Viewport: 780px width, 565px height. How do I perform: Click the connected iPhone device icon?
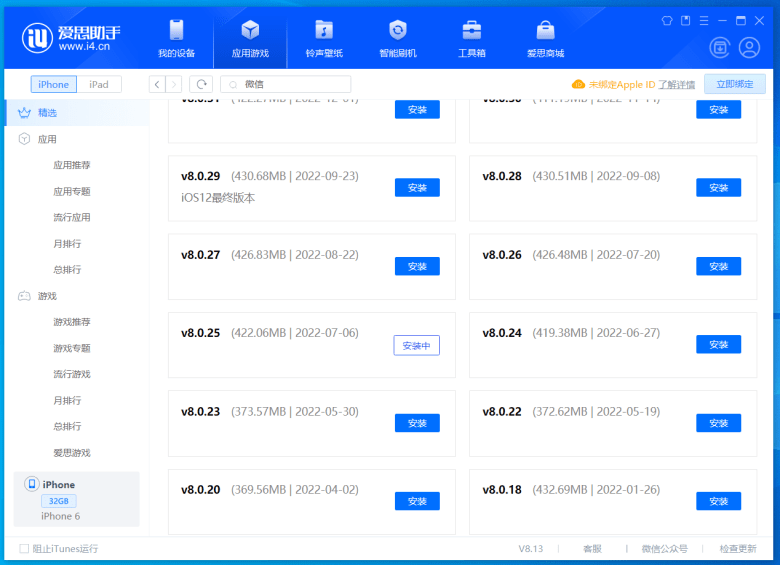pos(32,483)
